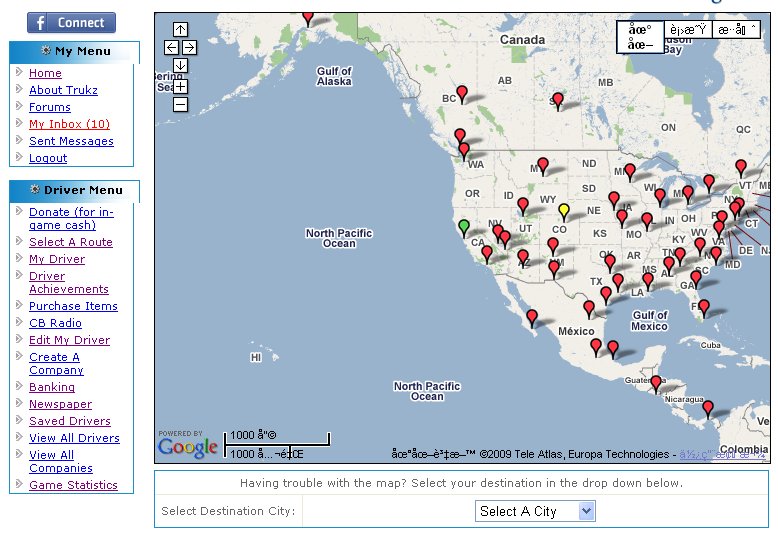Click the red marker in southern California

(x=487, y=254)
